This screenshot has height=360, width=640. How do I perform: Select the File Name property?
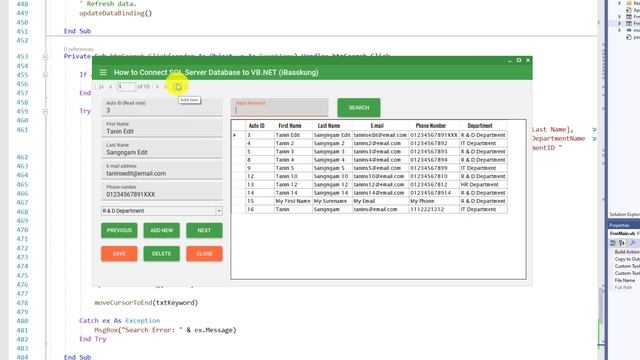[x=625, y=280]
